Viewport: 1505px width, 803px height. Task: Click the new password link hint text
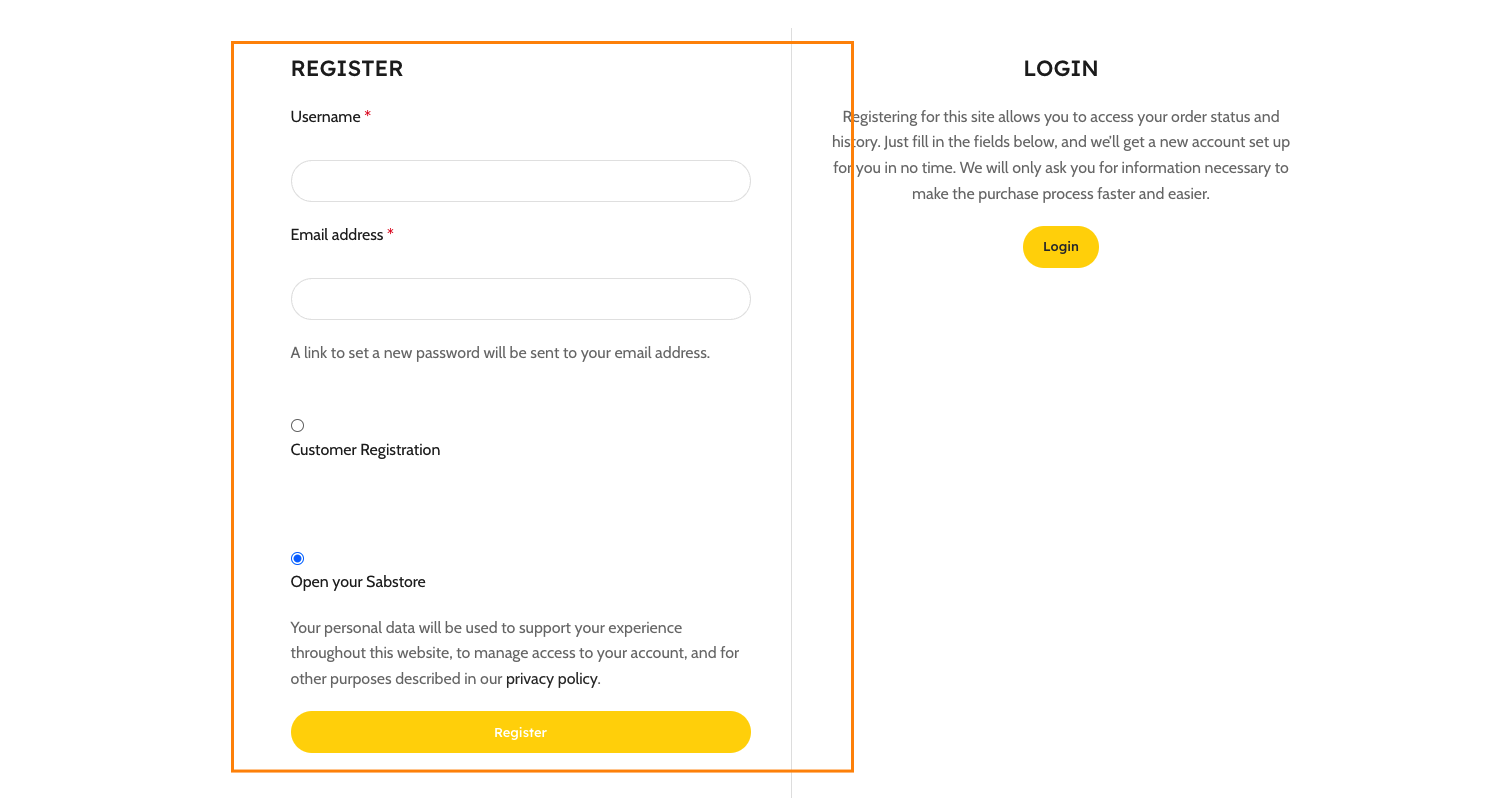click(x=500, y=353)
